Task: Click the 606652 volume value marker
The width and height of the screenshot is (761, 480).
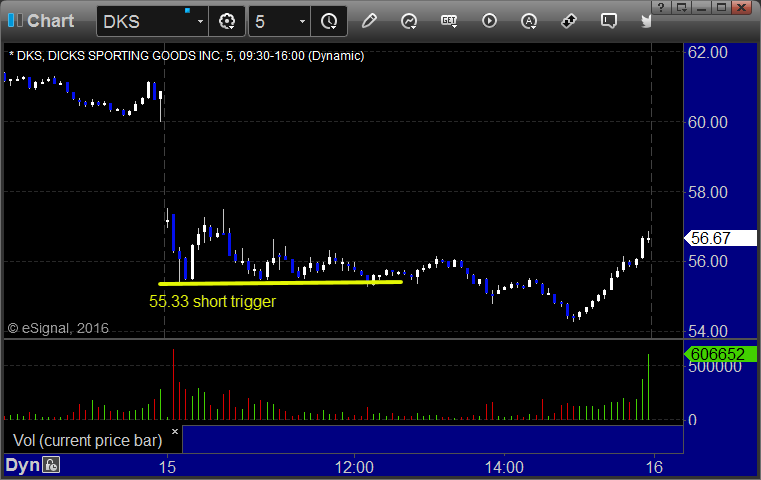Action: point(720,354)
